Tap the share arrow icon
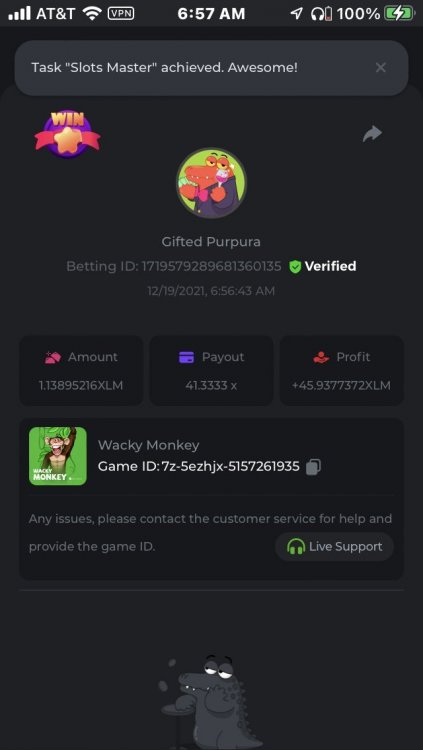This screenshot has width=423, height=750. coord(372,134)
